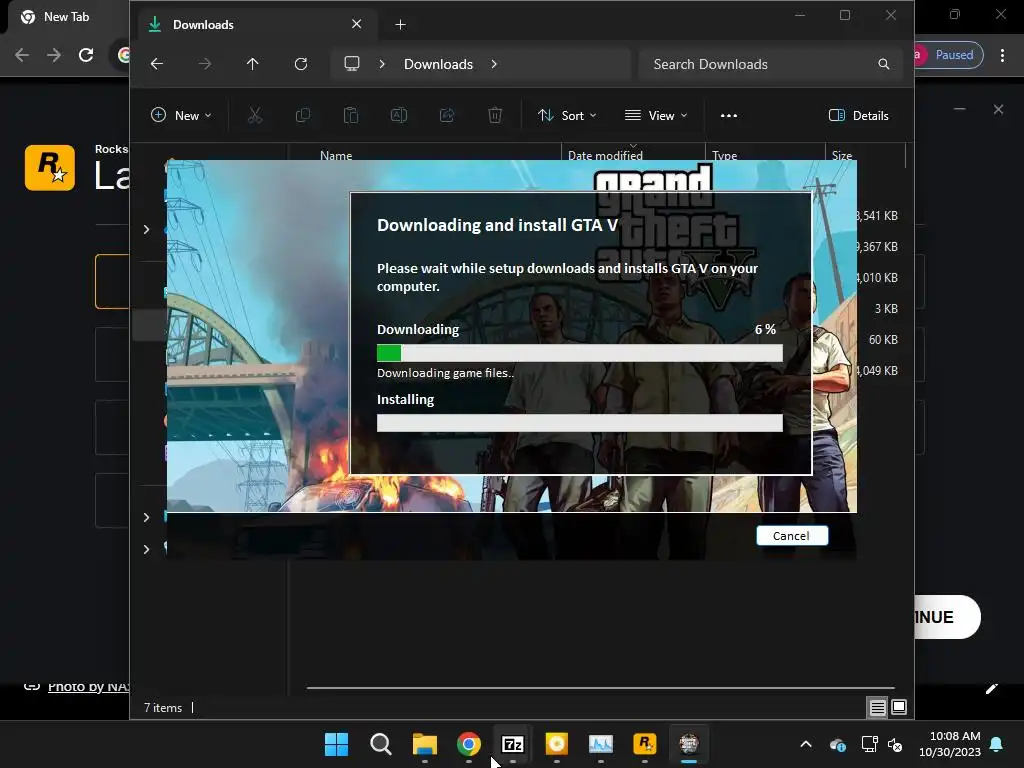Viewport: 1024px width, 768px height.
Task: Click the Paste clipboard icon
Action: click(351, 116)
